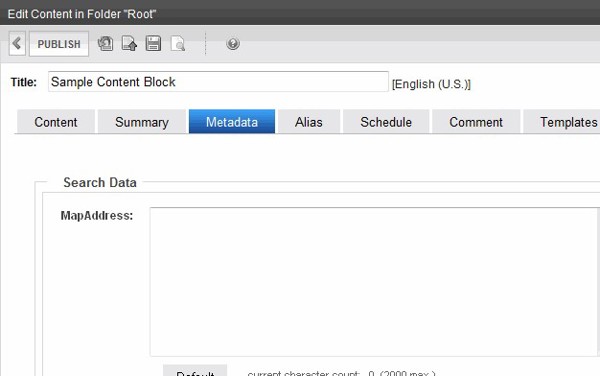600x376 pixels.
Task: Click the Default button below MapAddress
Action: point(195,370)
